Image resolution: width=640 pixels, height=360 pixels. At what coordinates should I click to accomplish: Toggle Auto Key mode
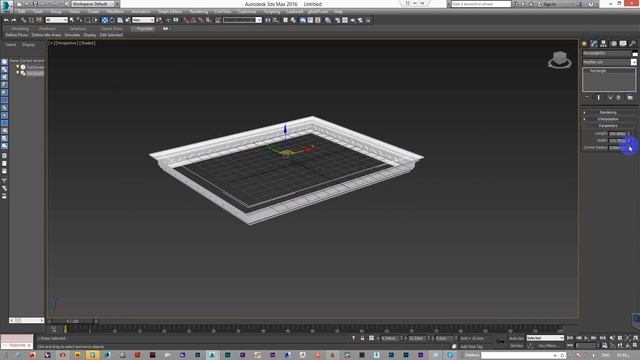pos(517,338)
